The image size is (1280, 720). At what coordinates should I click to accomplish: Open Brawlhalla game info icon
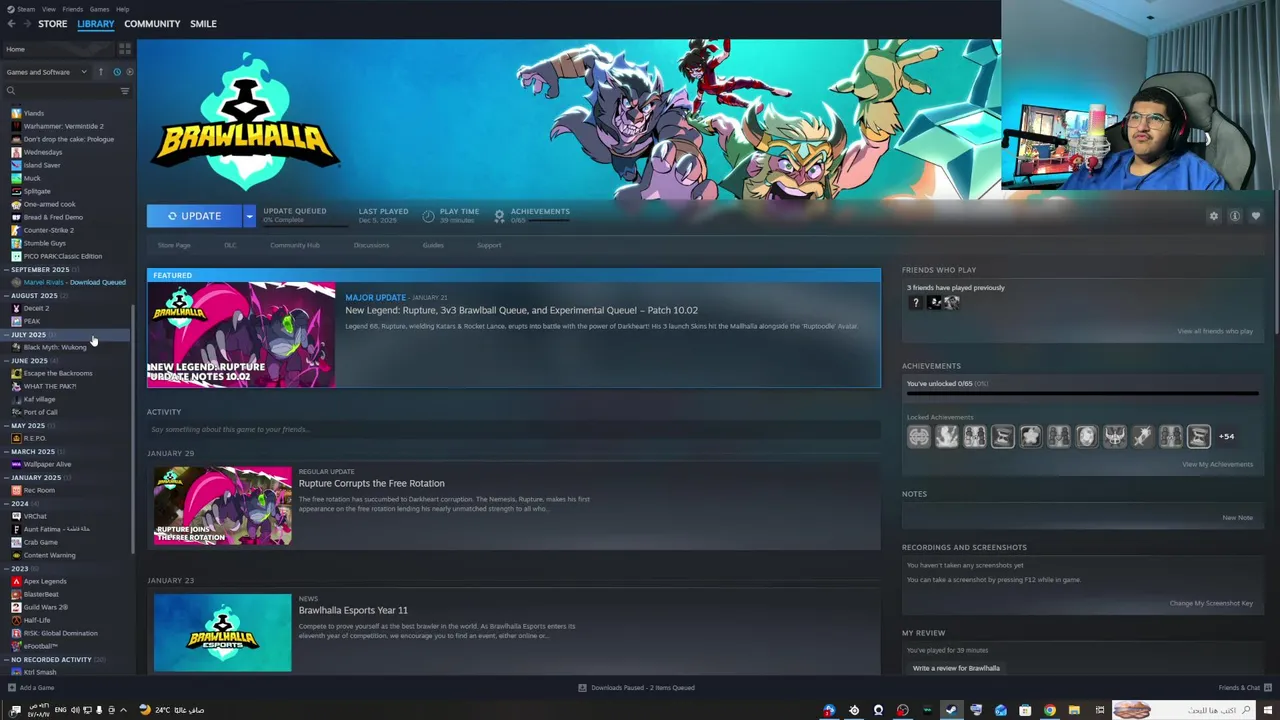click(1235, 216)
